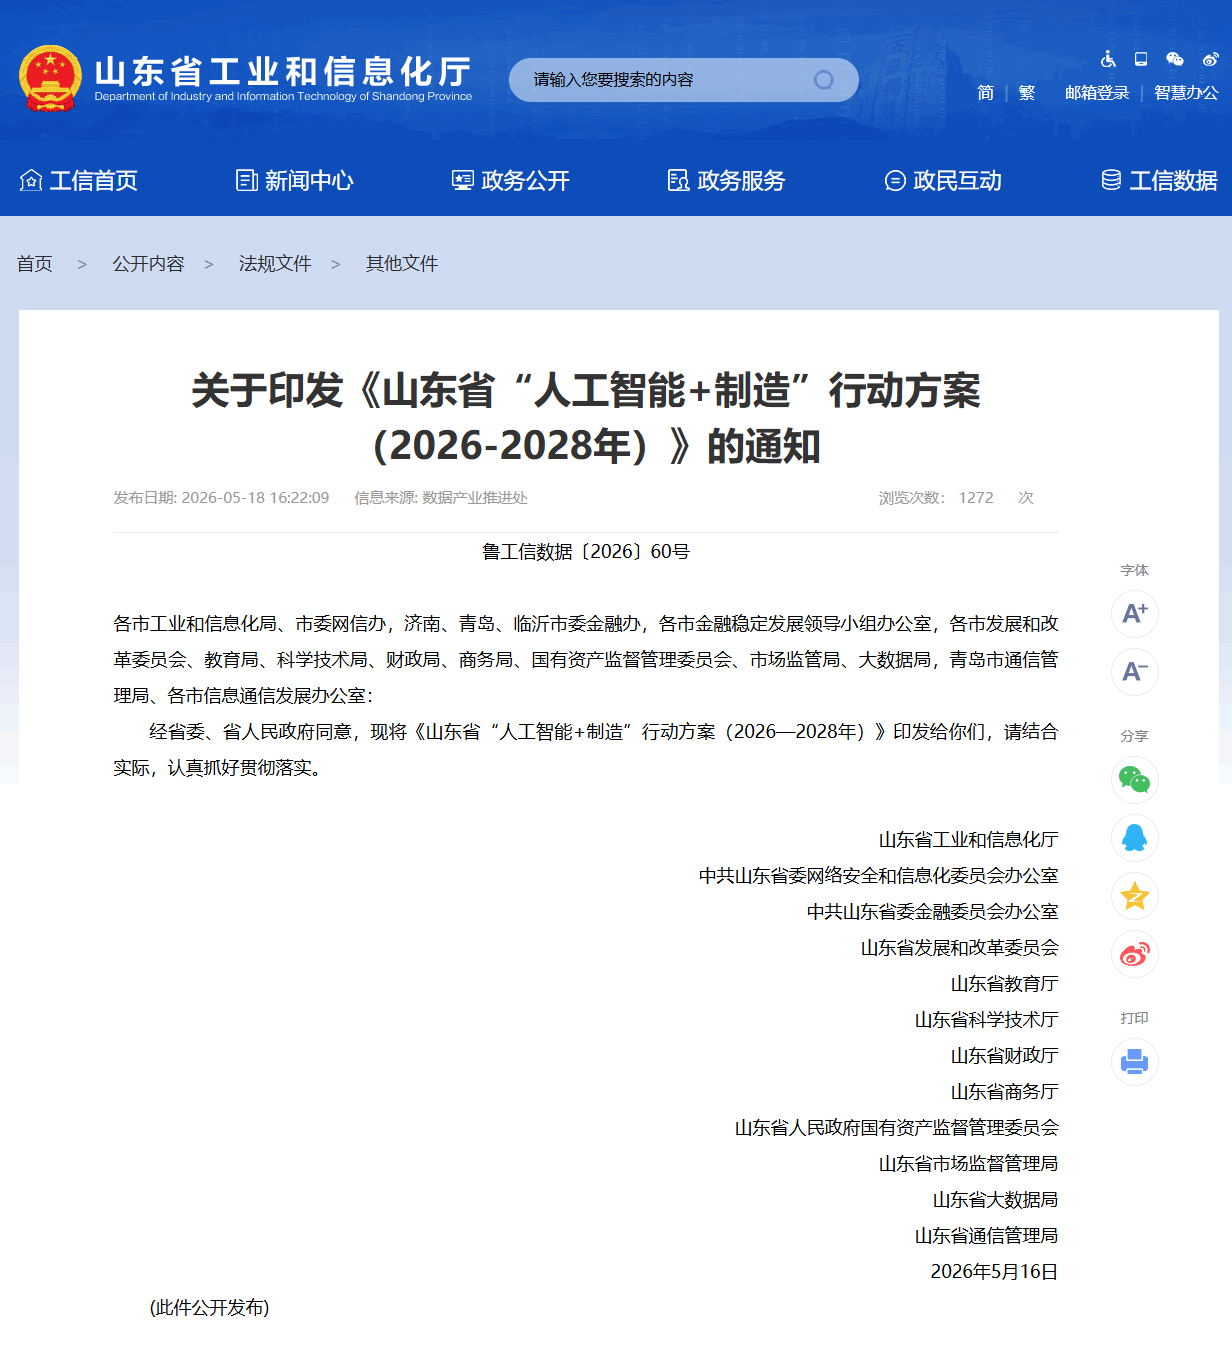Click the search magnifier icon
The width and height of the screenshot is (1232, 1347).
click(823, 80)
